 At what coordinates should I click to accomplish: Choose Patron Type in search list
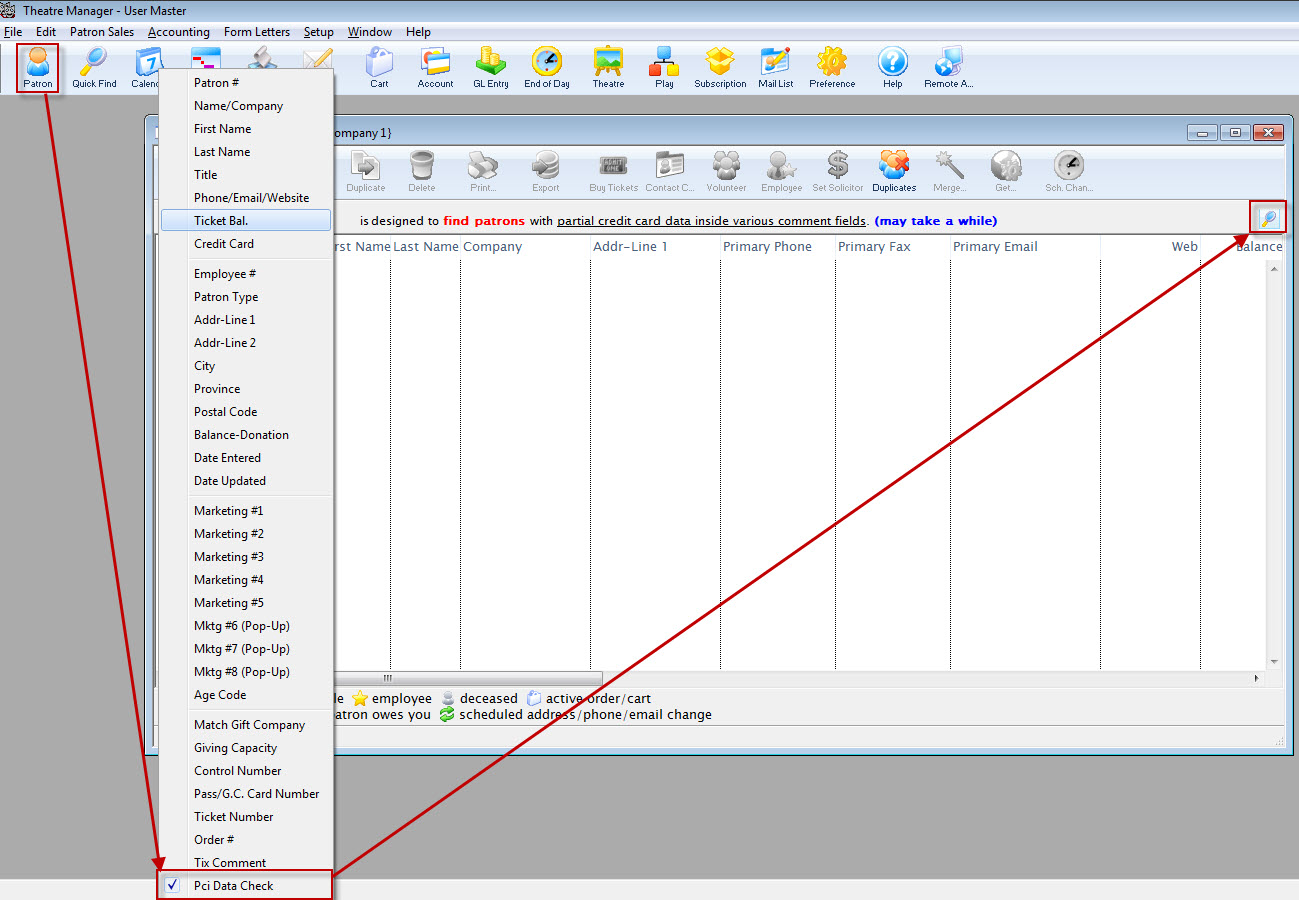245,297
